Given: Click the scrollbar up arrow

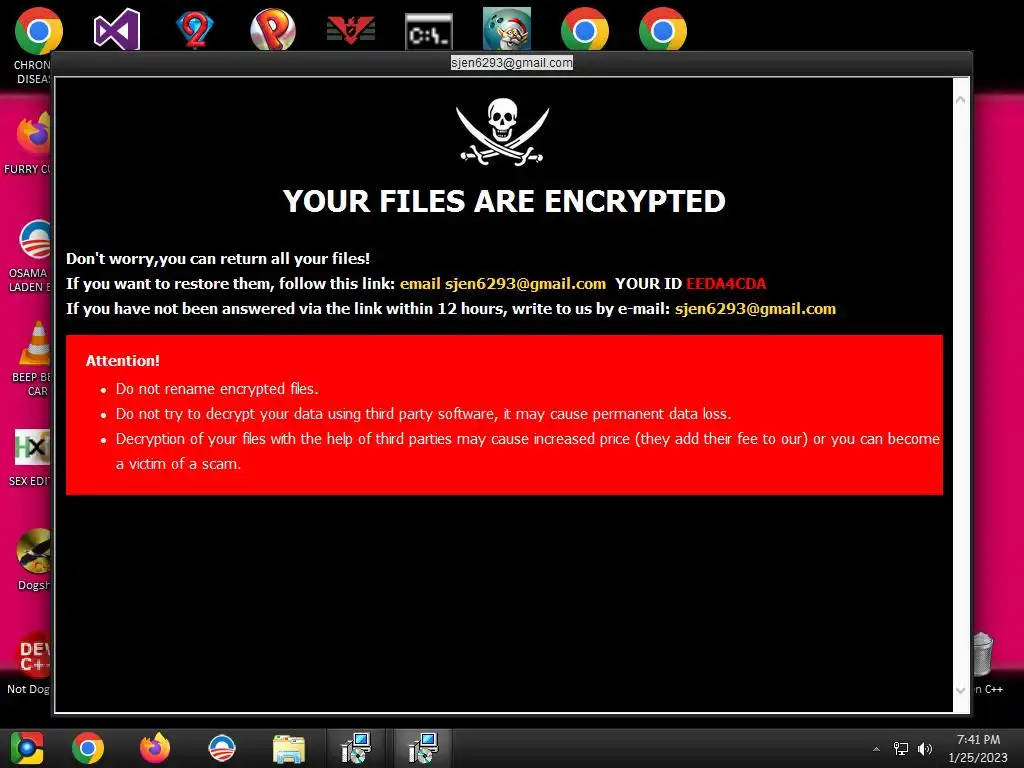Looking at the screenshot, I should click(x=961, y=100).
